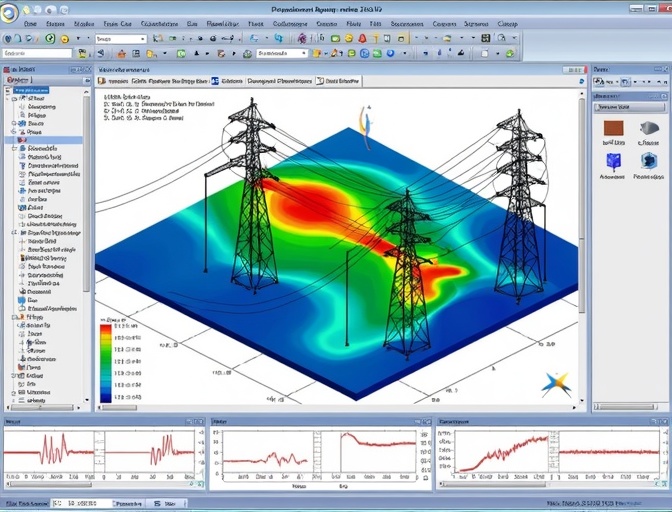Screen dimensions: 672x512
Task: Open the first toolbar row's combo box
Action: click(119, 38)
